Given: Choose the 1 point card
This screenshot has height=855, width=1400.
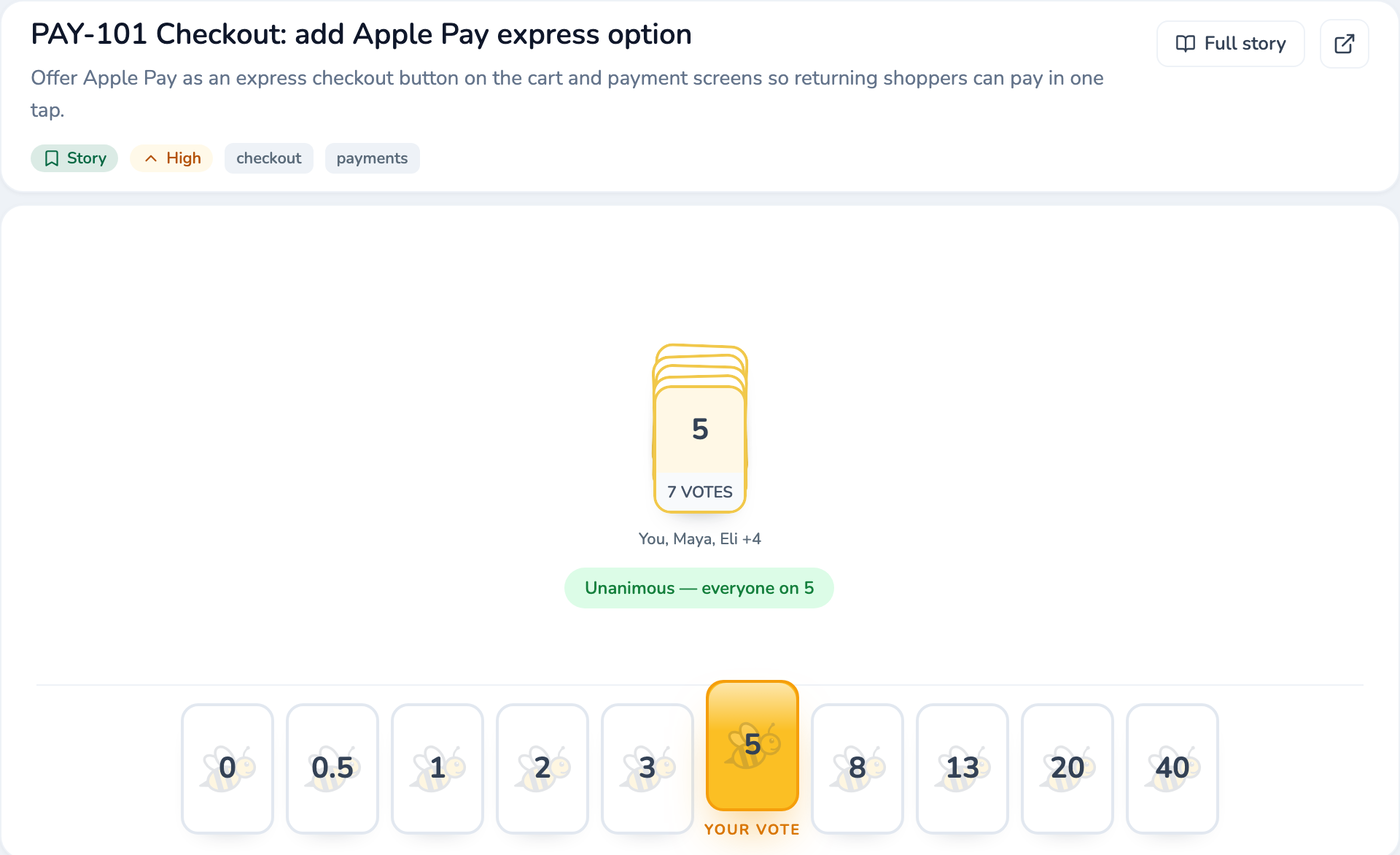Looking at the screenshot, I should [437, 768].
